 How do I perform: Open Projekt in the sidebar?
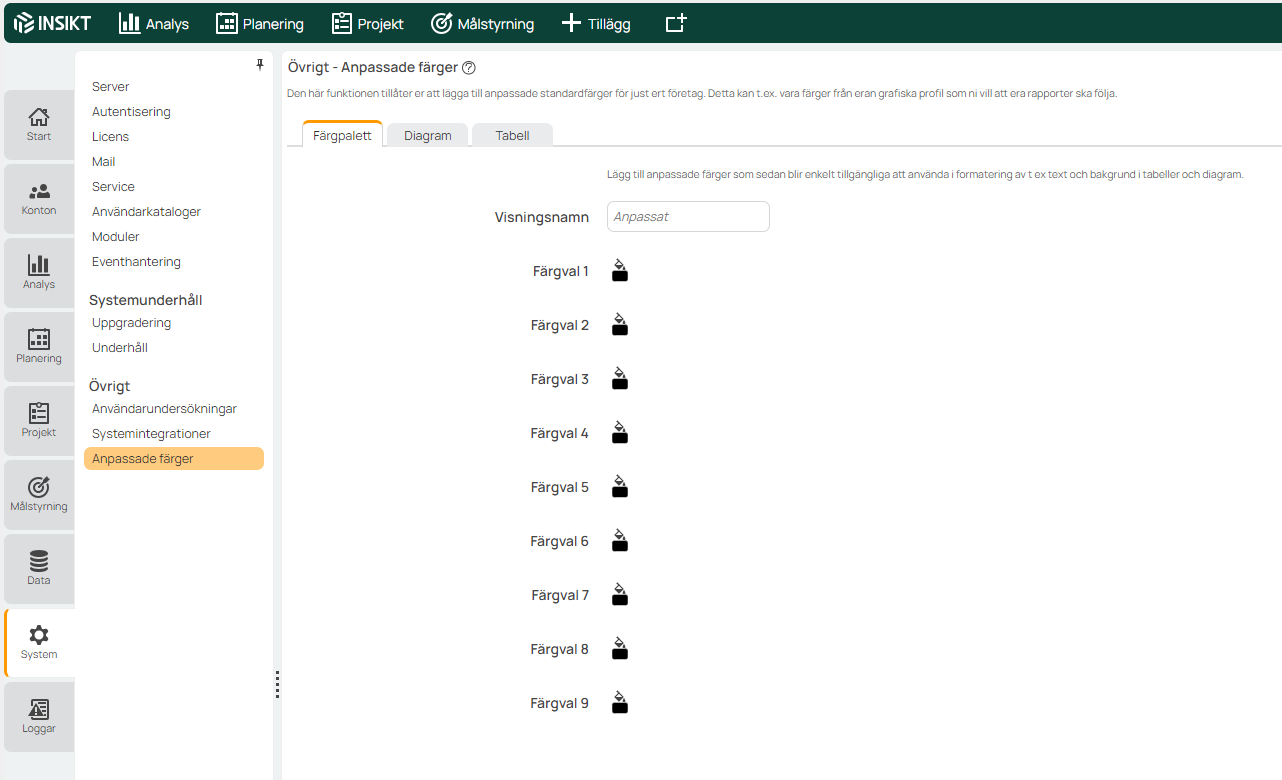[39, 420]
